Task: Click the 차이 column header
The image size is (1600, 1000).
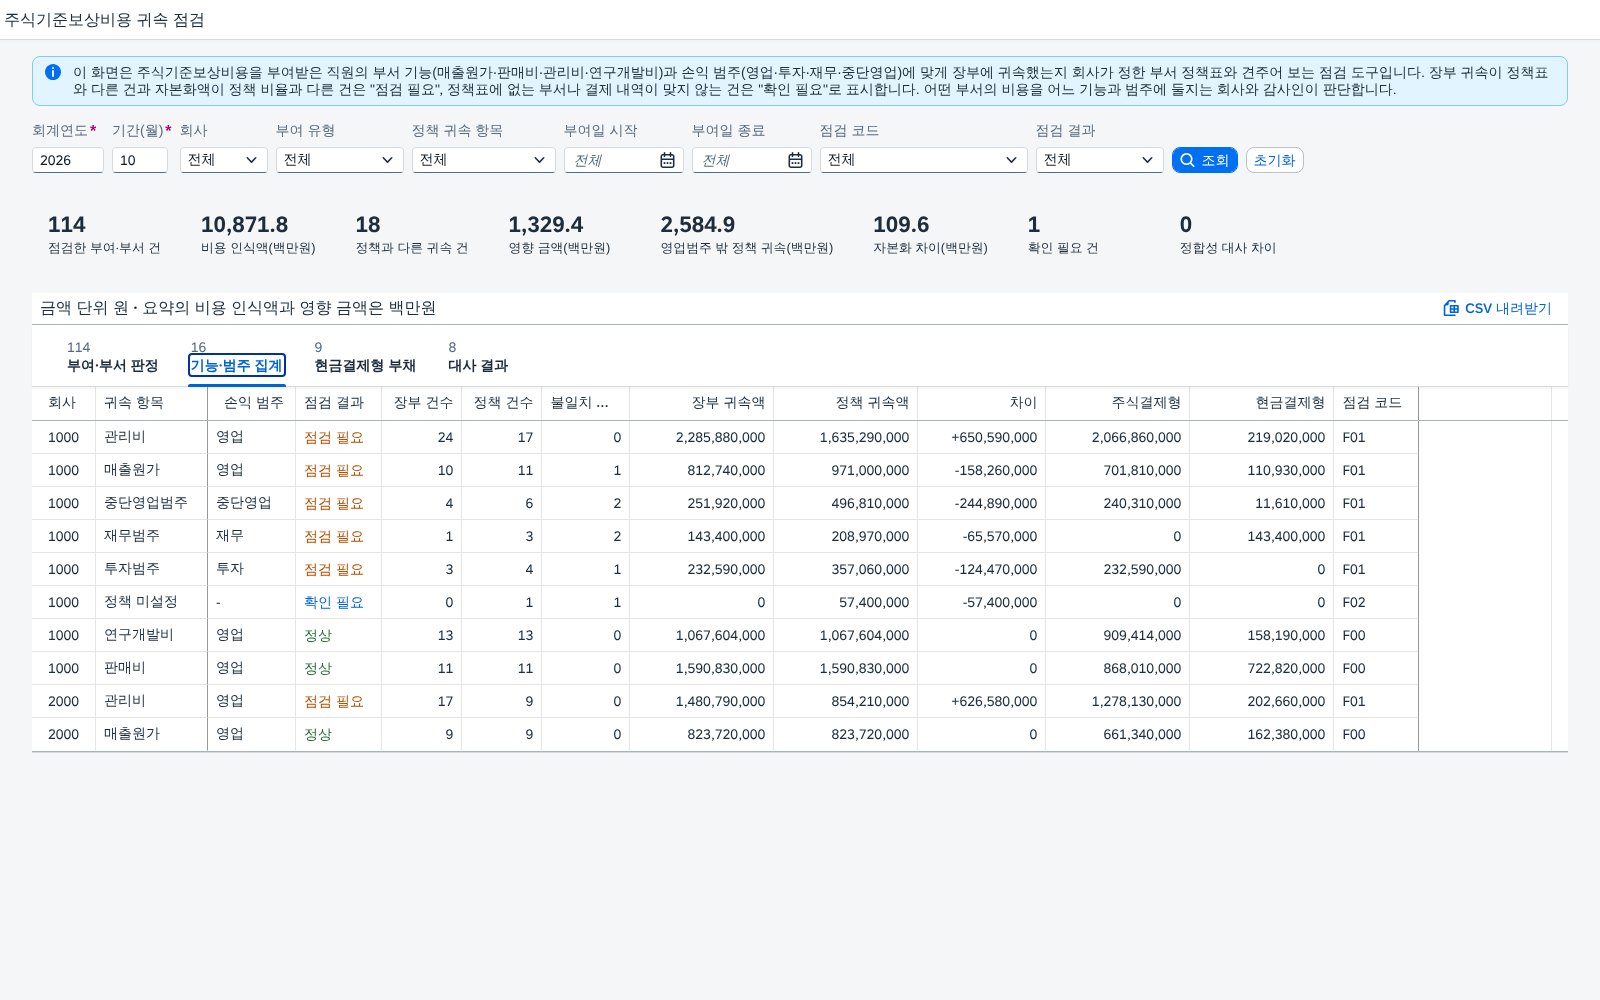Action: 981,403
